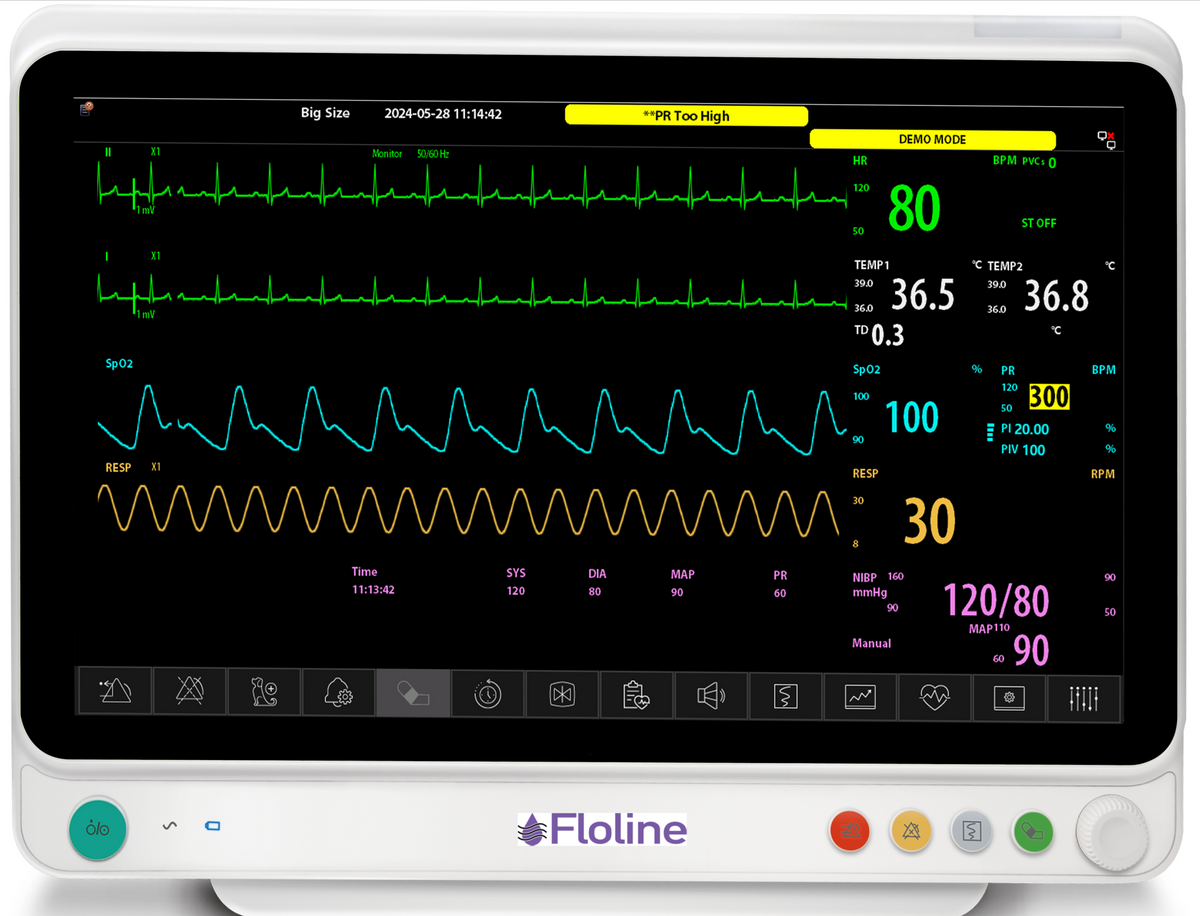Open the trends graph icon
1200x916 pixels.
coord(860,692)
